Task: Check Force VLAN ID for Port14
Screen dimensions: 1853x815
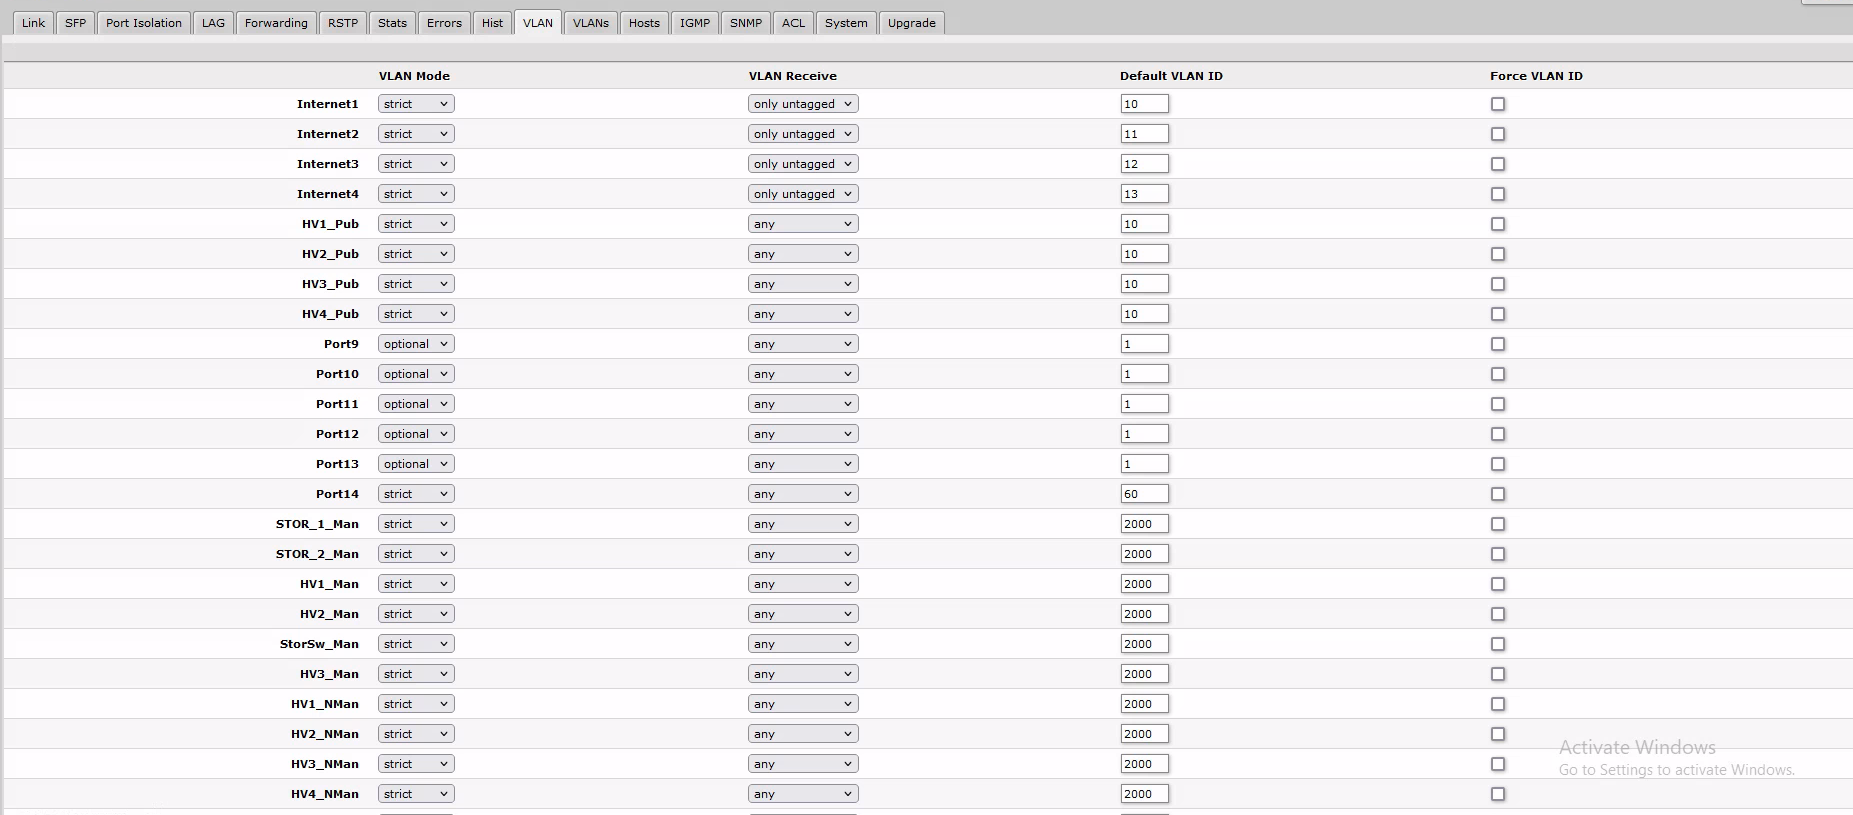Action: point(1498,494)
